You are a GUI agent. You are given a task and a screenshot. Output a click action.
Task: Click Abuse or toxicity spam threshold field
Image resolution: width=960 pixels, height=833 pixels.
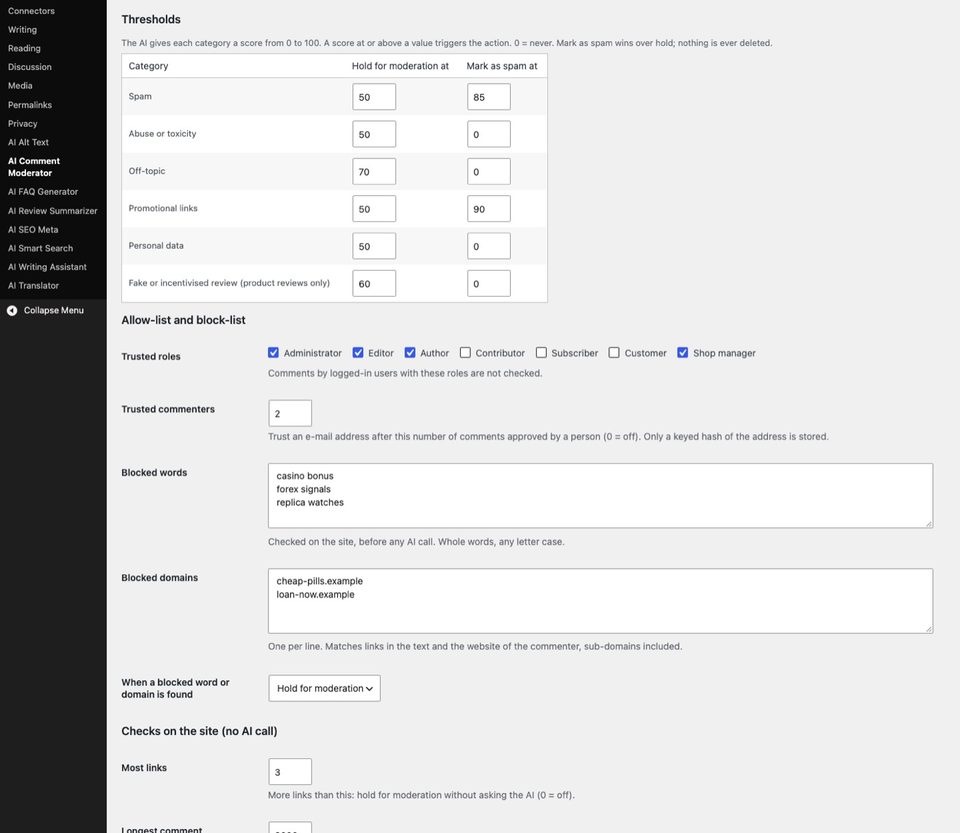[489, 135]
